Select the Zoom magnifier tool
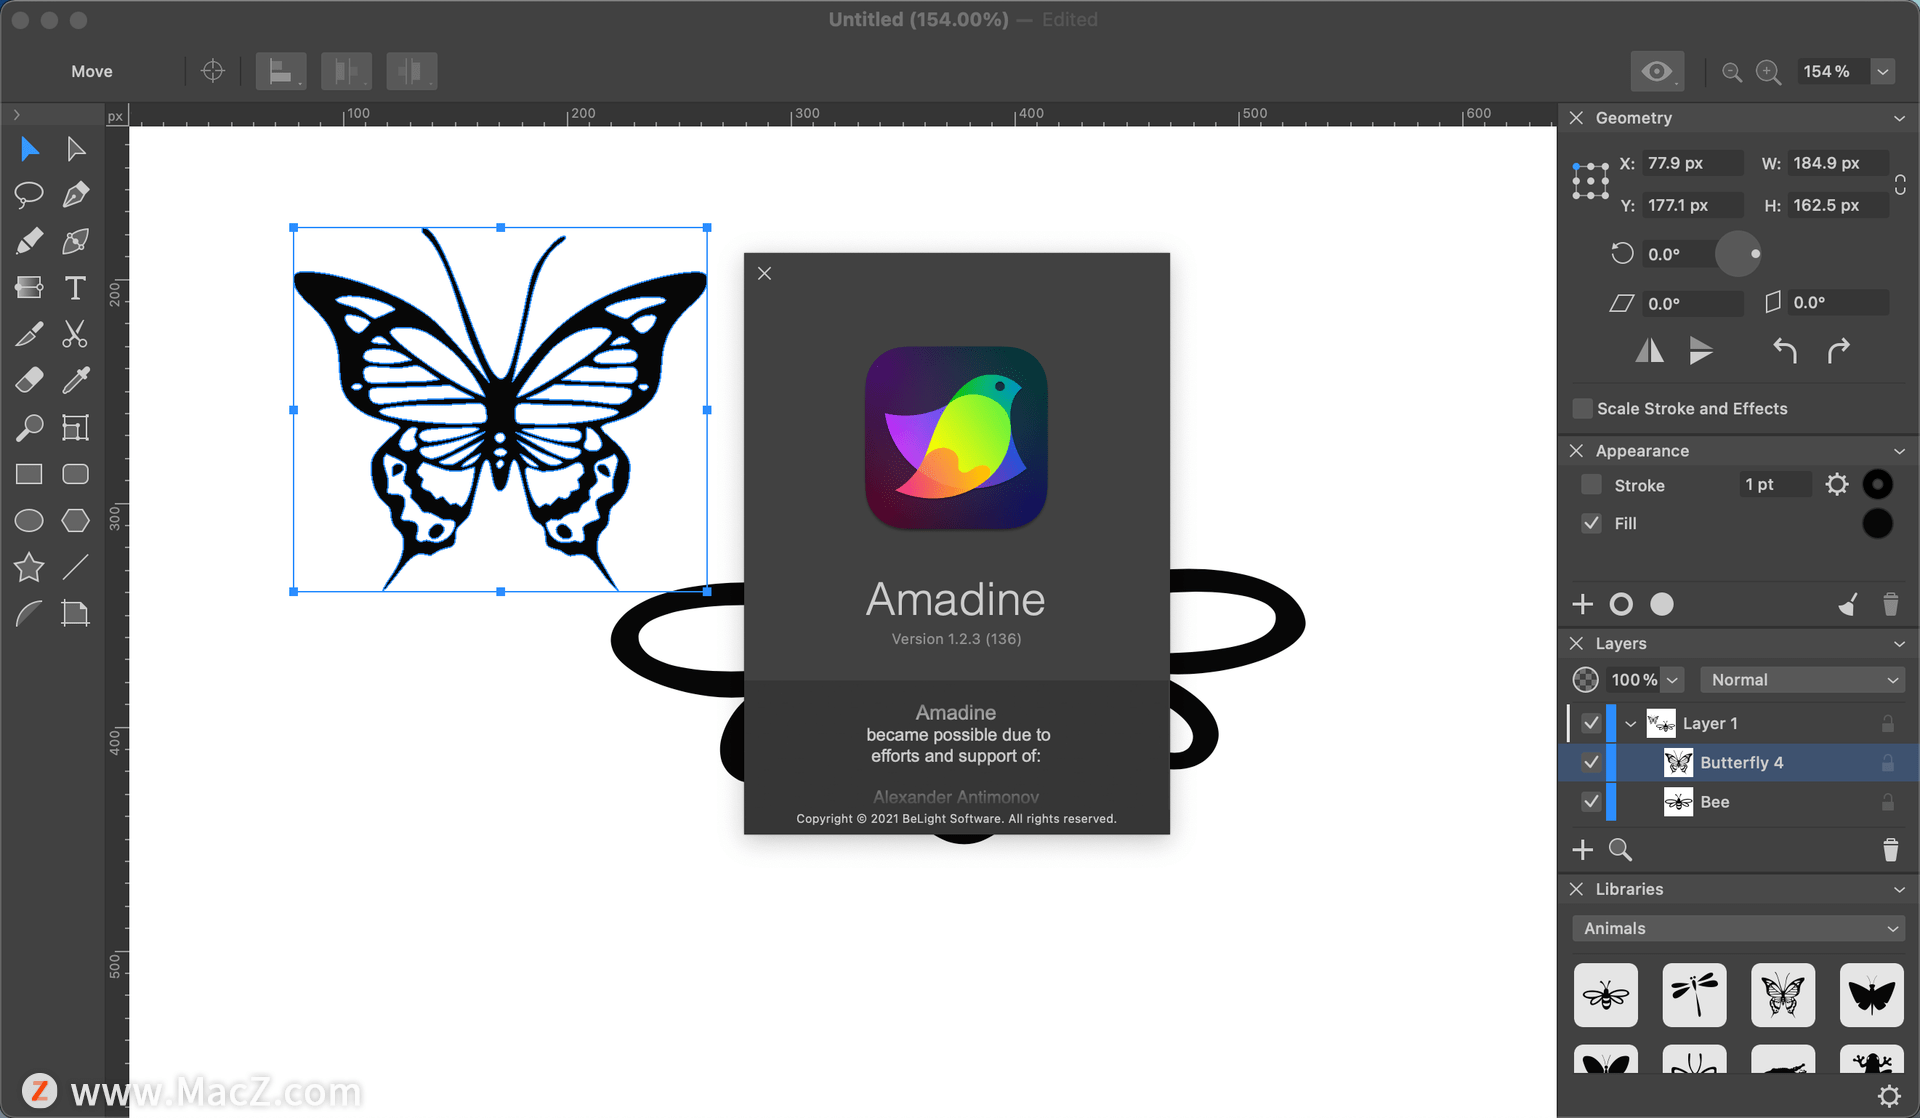The width and height of the screenshot is (1920, 1118). click(x=29, y=427)
